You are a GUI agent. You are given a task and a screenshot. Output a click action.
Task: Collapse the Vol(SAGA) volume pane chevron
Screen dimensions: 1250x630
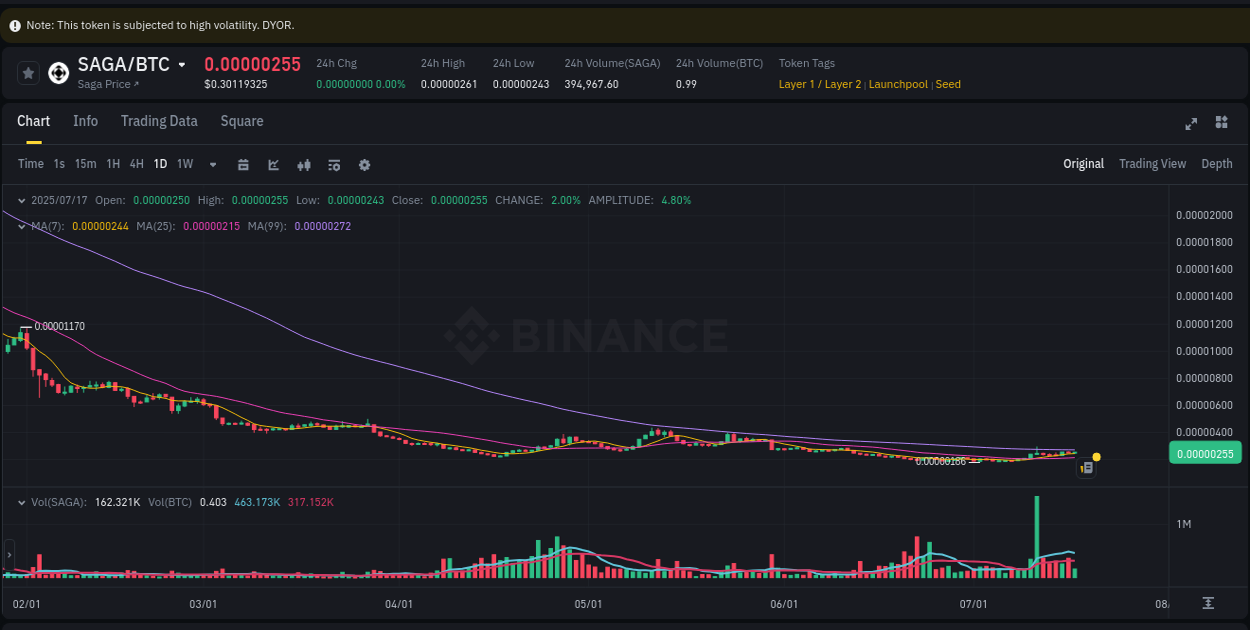20,502
